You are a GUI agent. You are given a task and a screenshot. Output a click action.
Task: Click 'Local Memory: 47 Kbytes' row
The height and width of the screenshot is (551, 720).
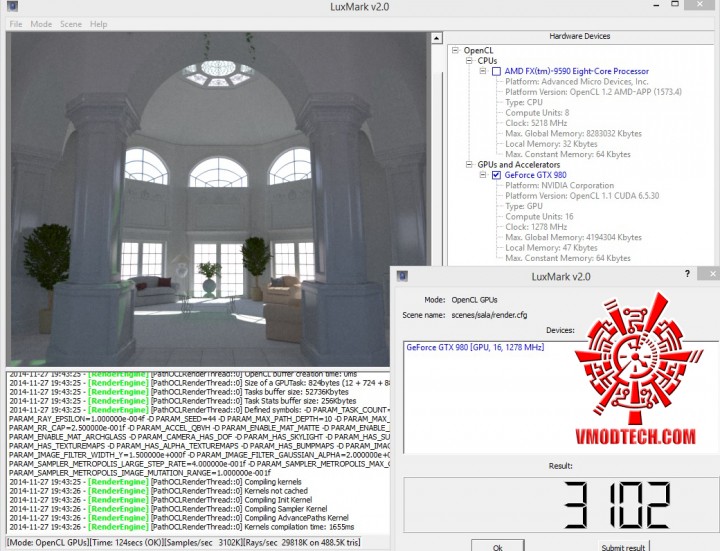tap(551, 247)
